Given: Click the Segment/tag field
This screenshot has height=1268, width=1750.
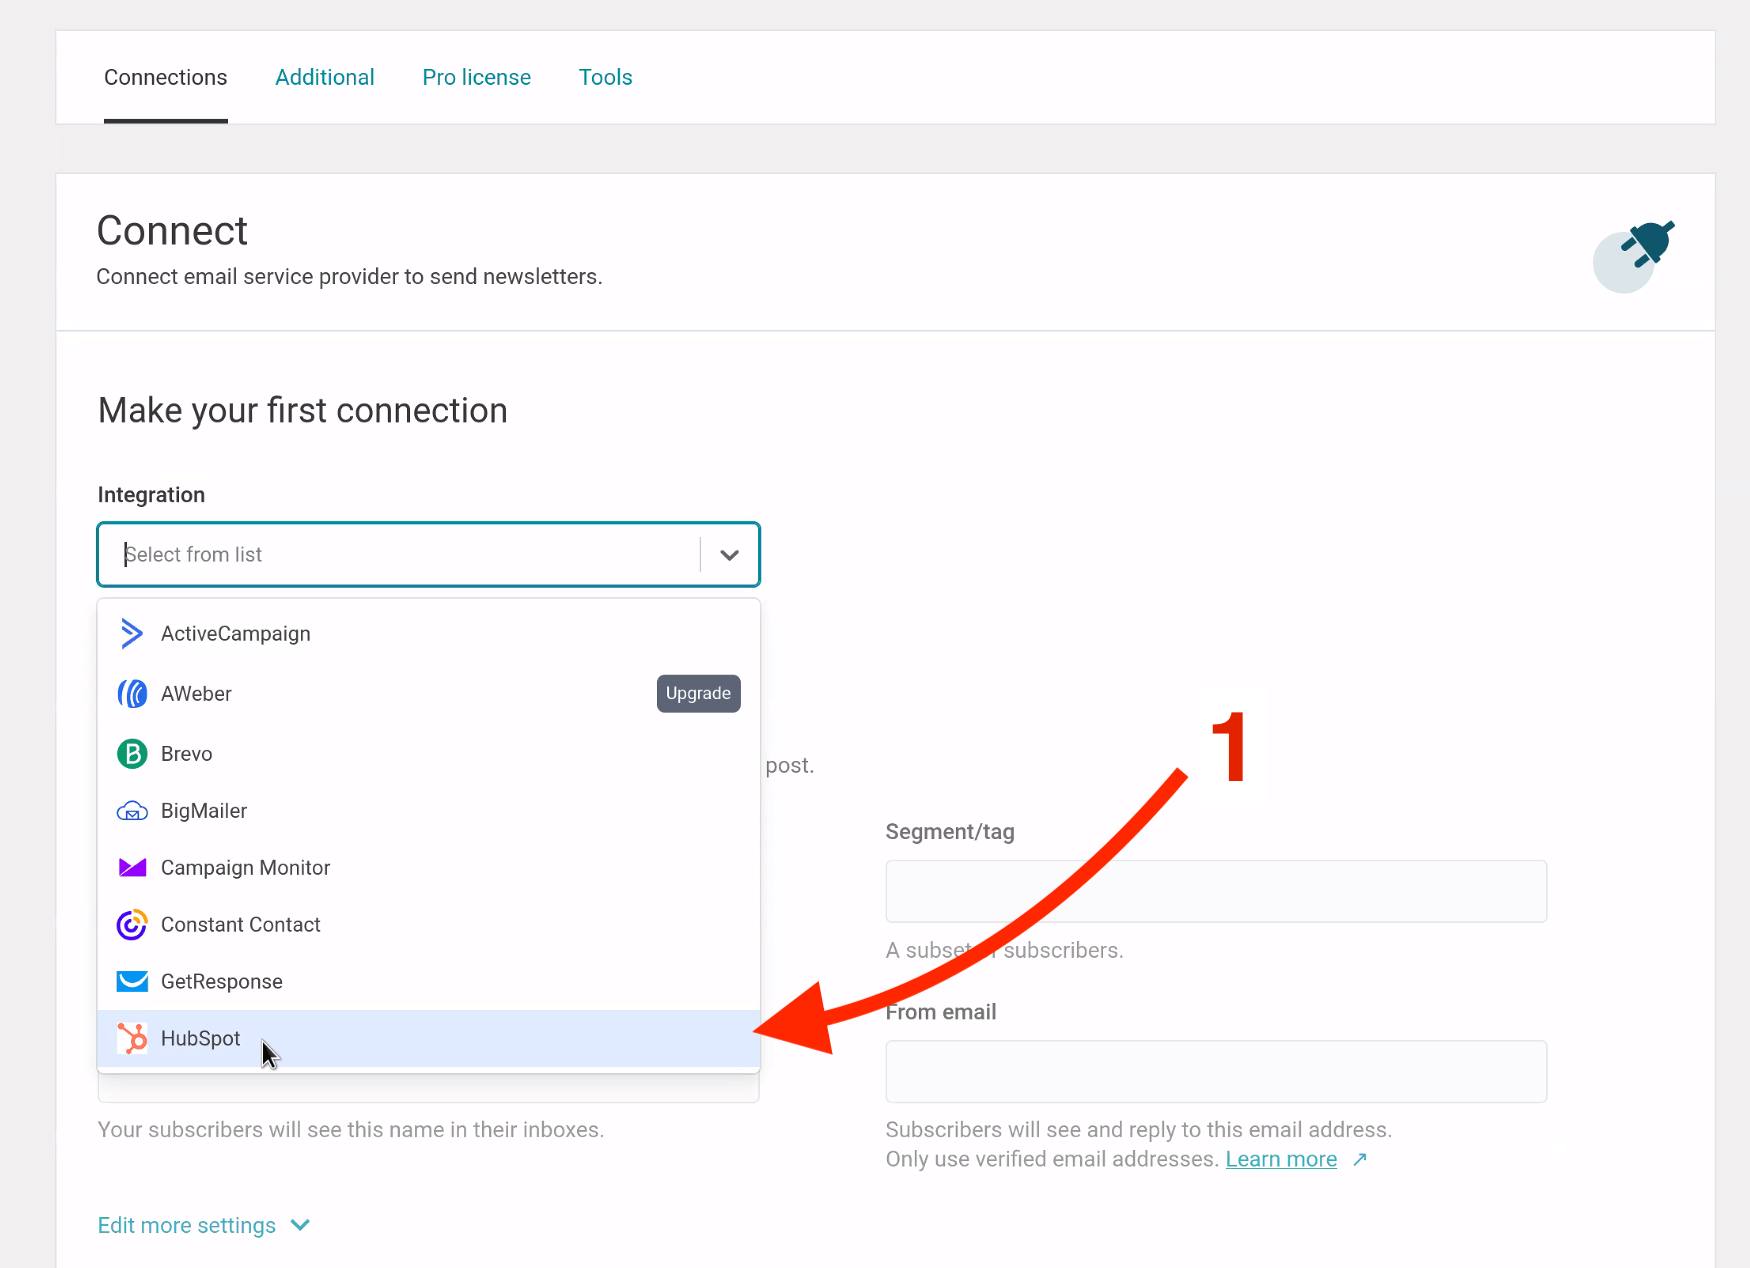Looking at the screenshot, I should (1215, 891).
